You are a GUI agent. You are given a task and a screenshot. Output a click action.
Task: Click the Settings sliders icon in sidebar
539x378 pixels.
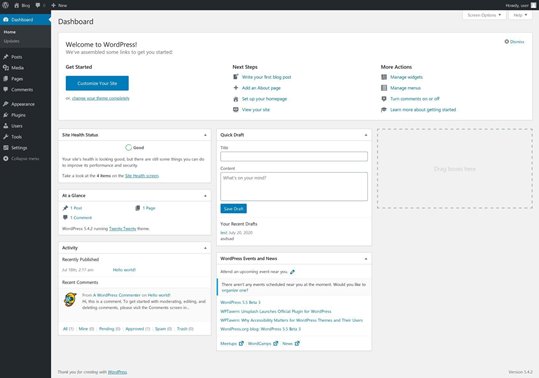click(x=6, y=148)
